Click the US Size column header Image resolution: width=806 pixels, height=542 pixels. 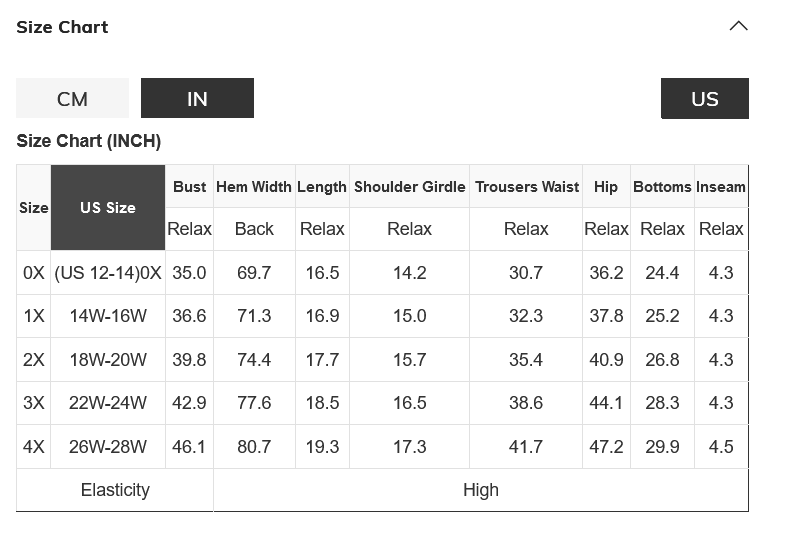pyautogui.click(x=108, y=208)
